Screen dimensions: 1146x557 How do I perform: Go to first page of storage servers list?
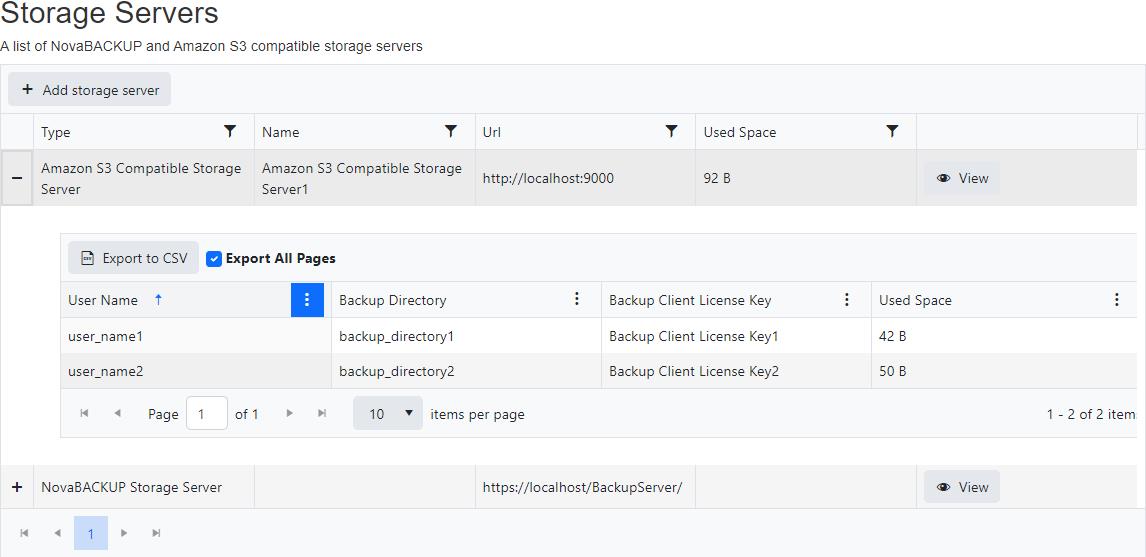(x=24, y=533)
